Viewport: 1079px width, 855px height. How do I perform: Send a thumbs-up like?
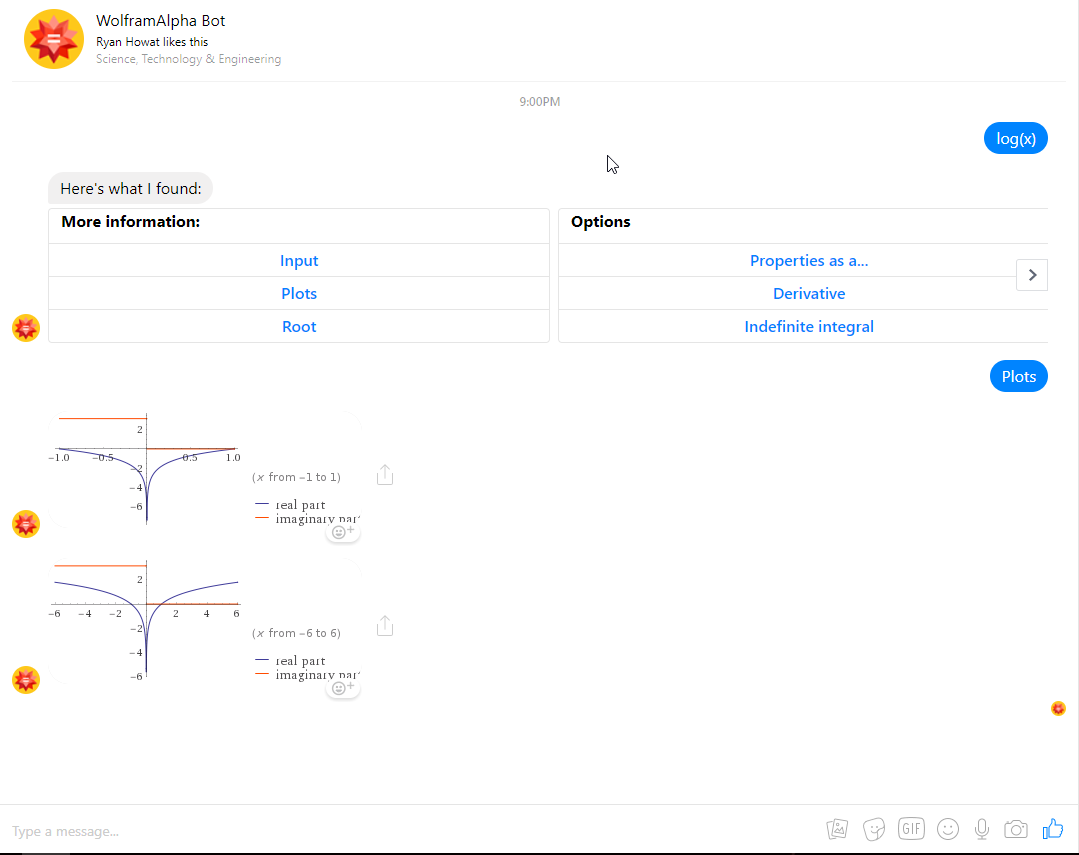coord(1053,828)
